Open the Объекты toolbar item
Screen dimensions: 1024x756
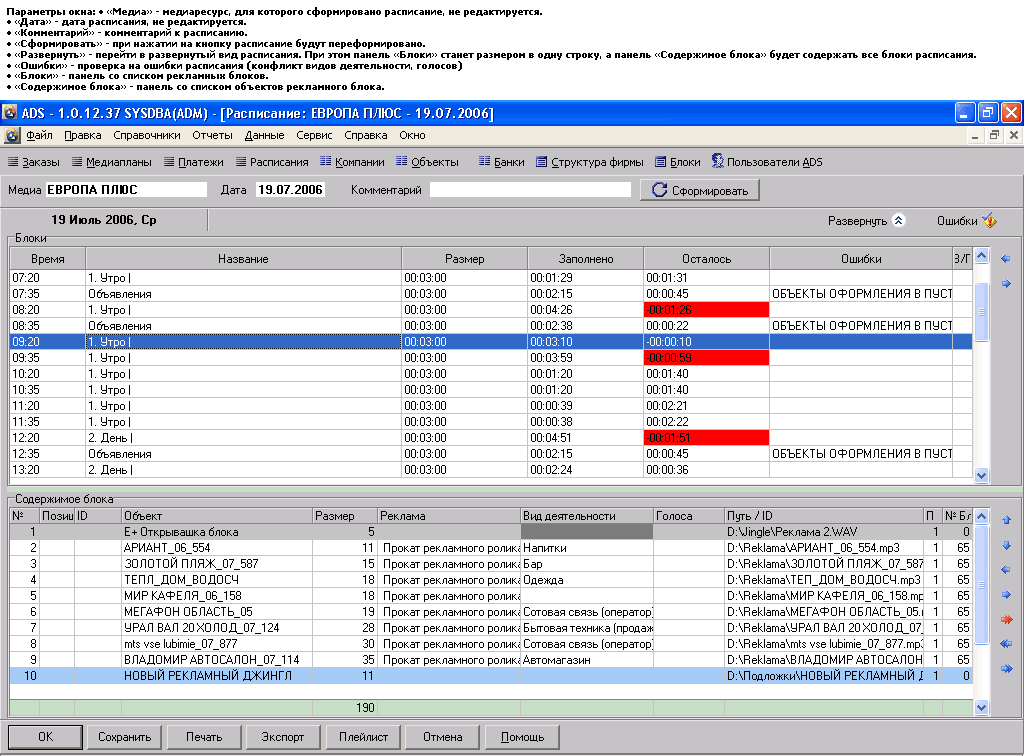[427, 162]
